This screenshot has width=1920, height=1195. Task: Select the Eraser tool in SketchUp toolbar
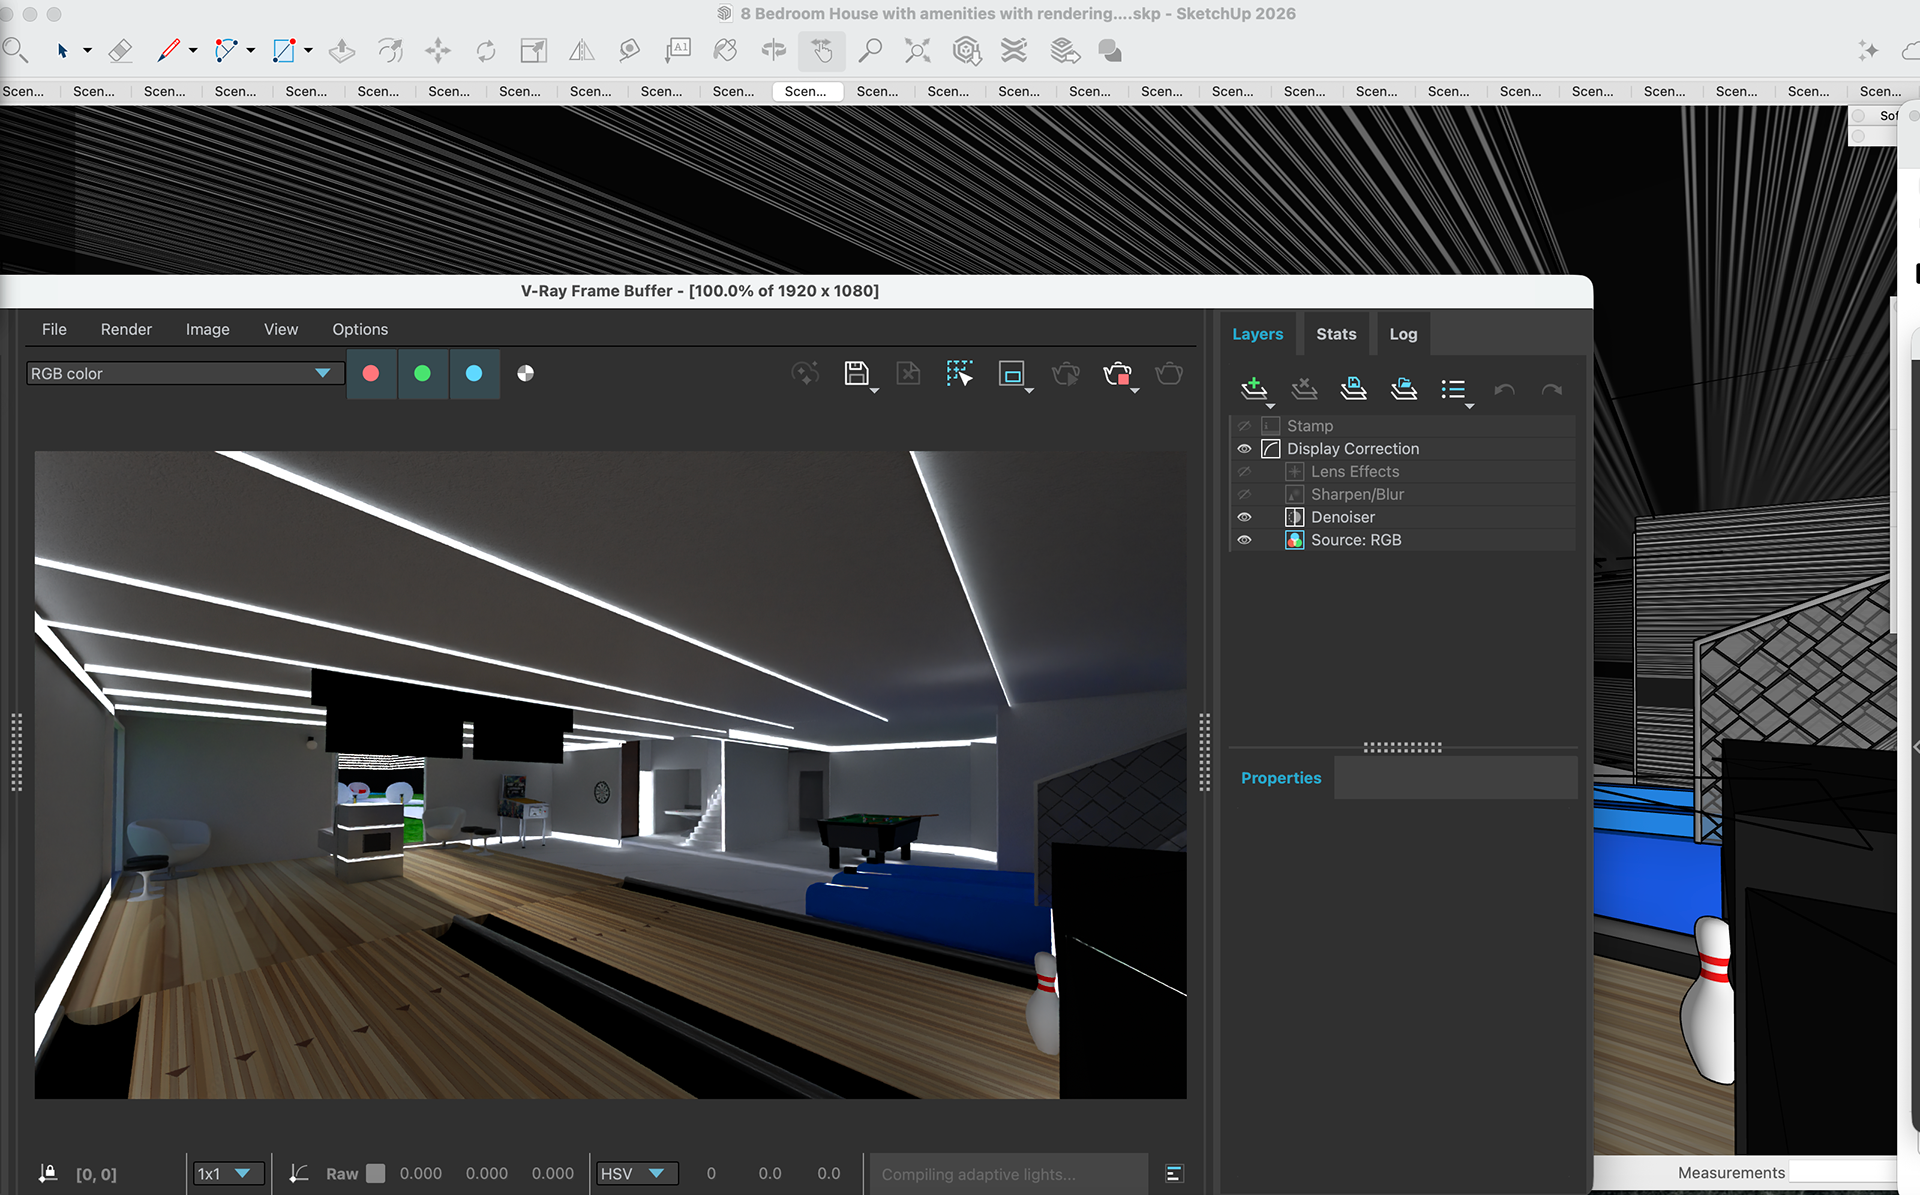120,50
